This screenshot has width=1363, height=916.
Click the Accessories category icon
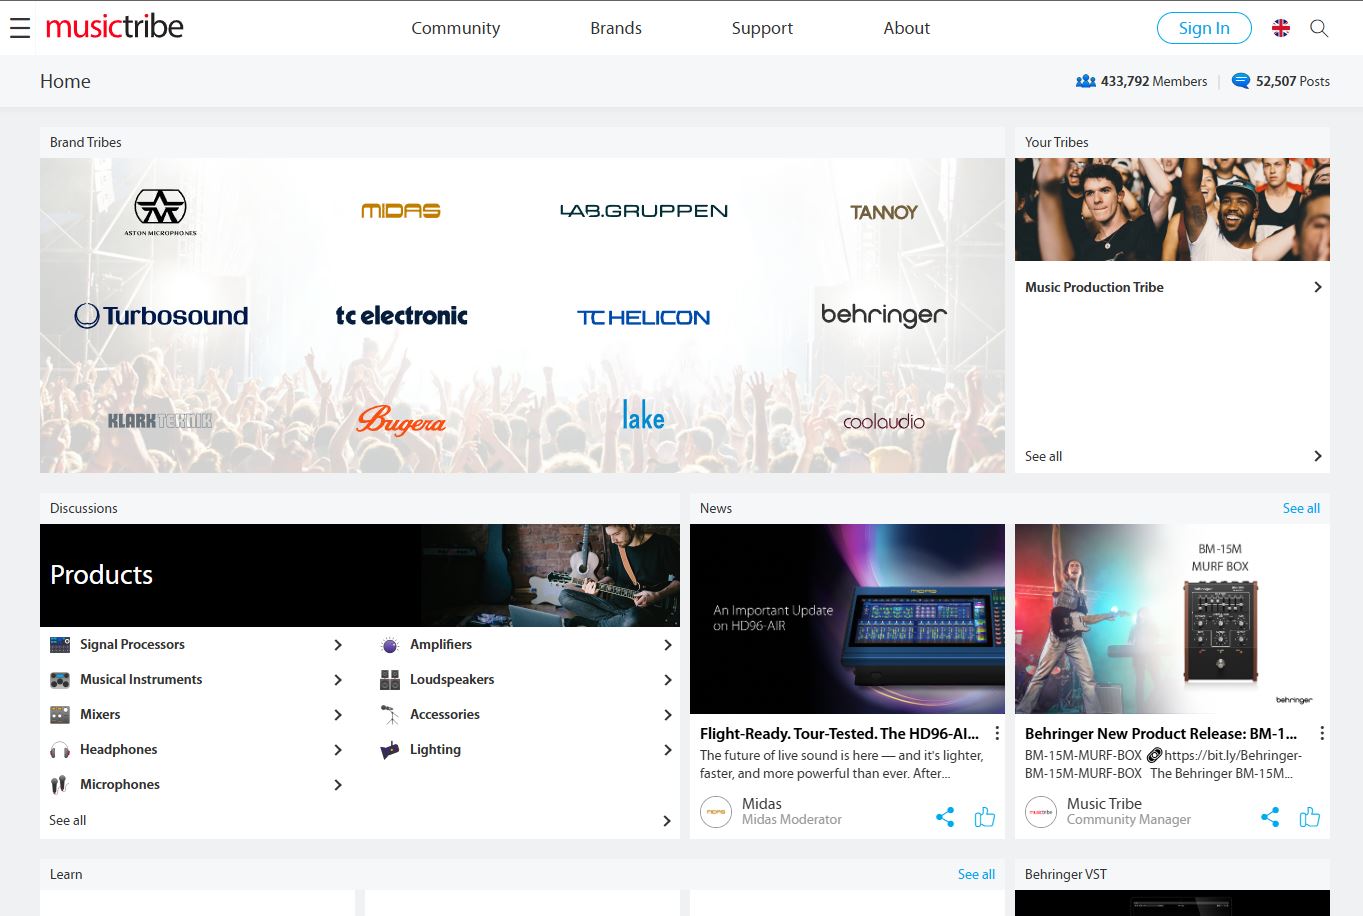tap(390, 715)
